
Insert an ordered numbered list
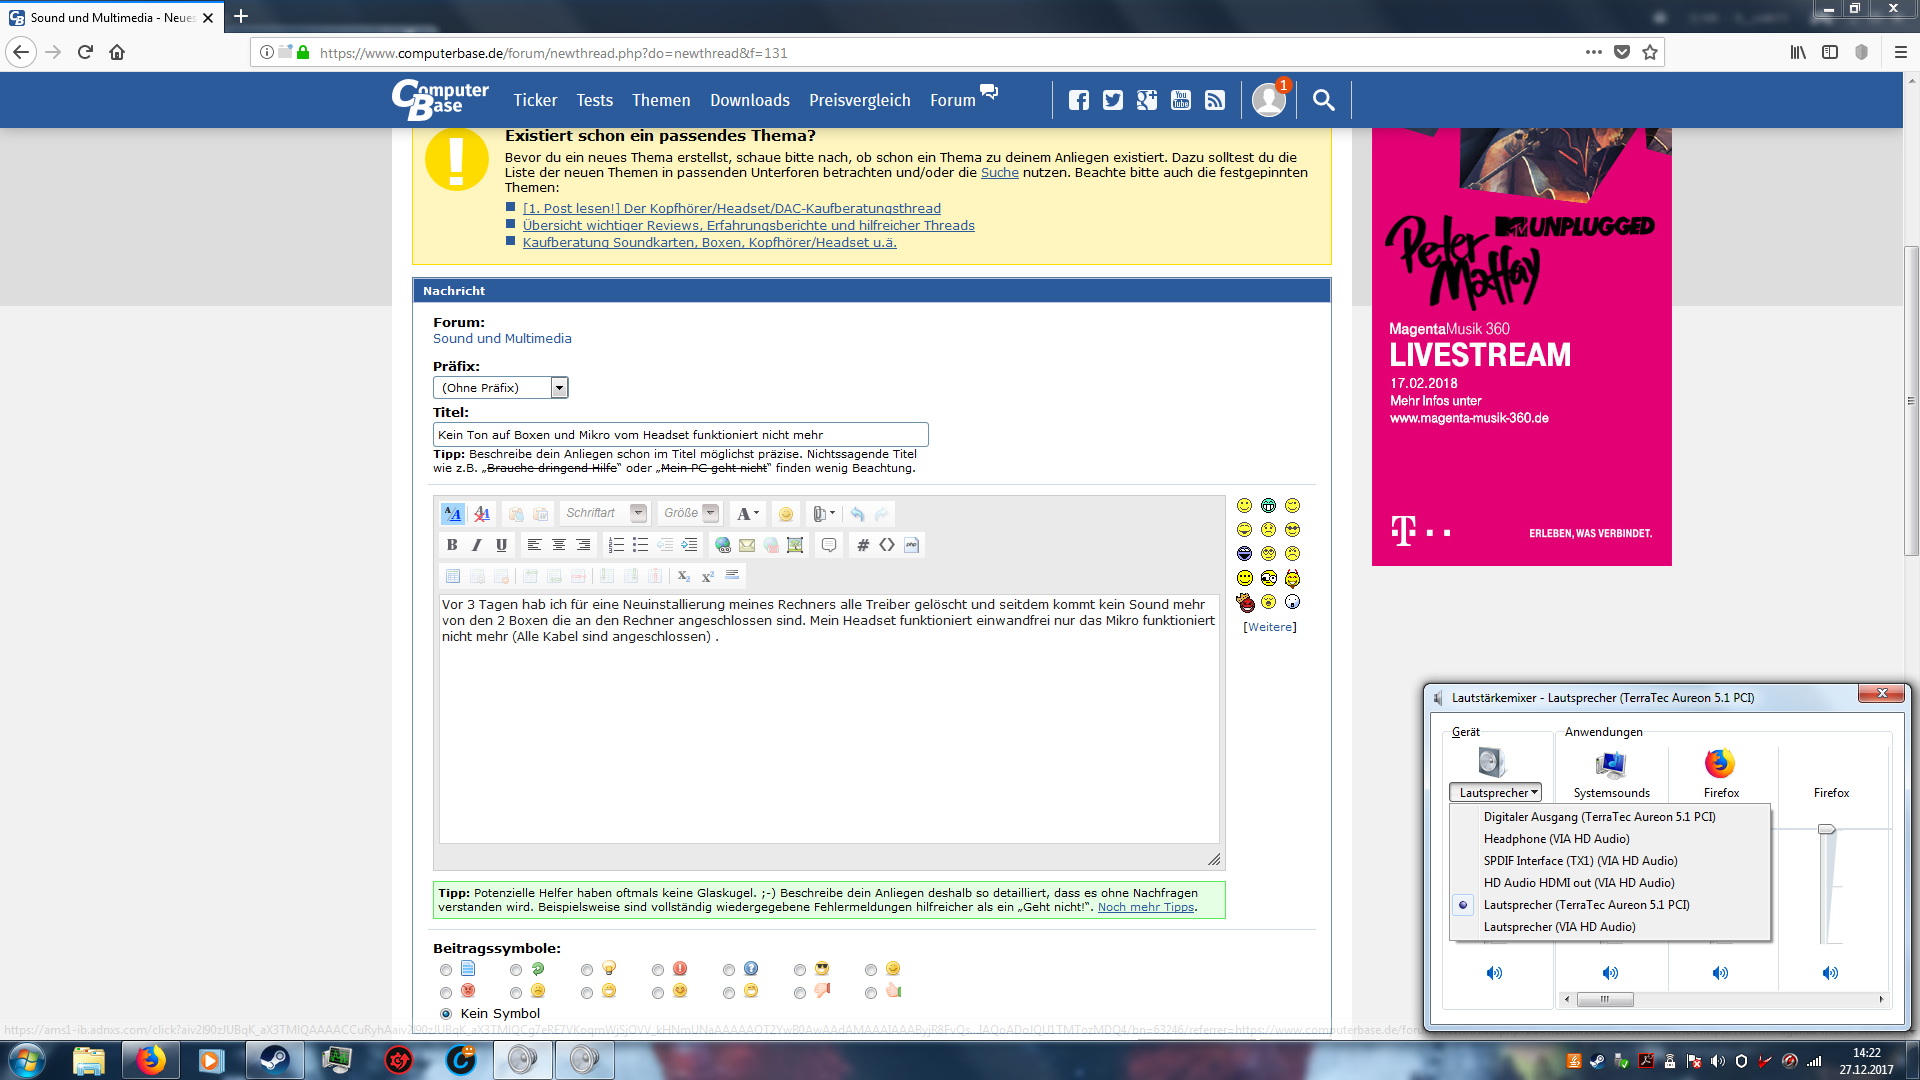tap(616, 545)
